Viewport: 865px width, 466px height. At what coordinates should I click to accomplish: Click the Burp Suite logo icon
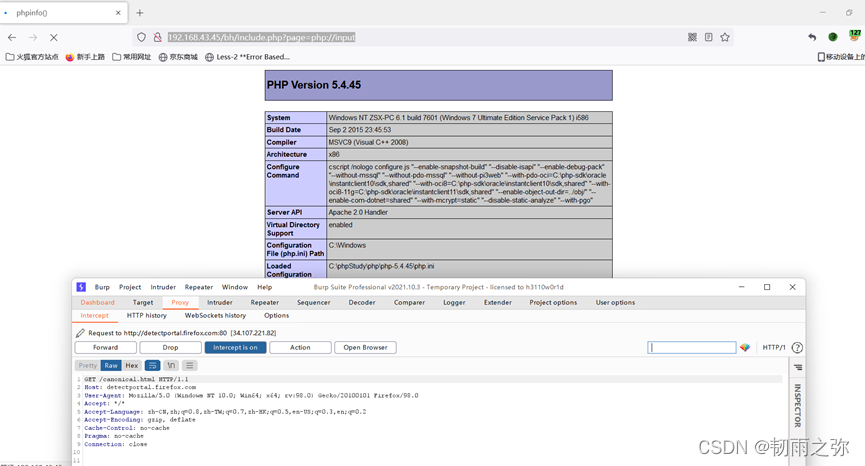pos(81,287)
